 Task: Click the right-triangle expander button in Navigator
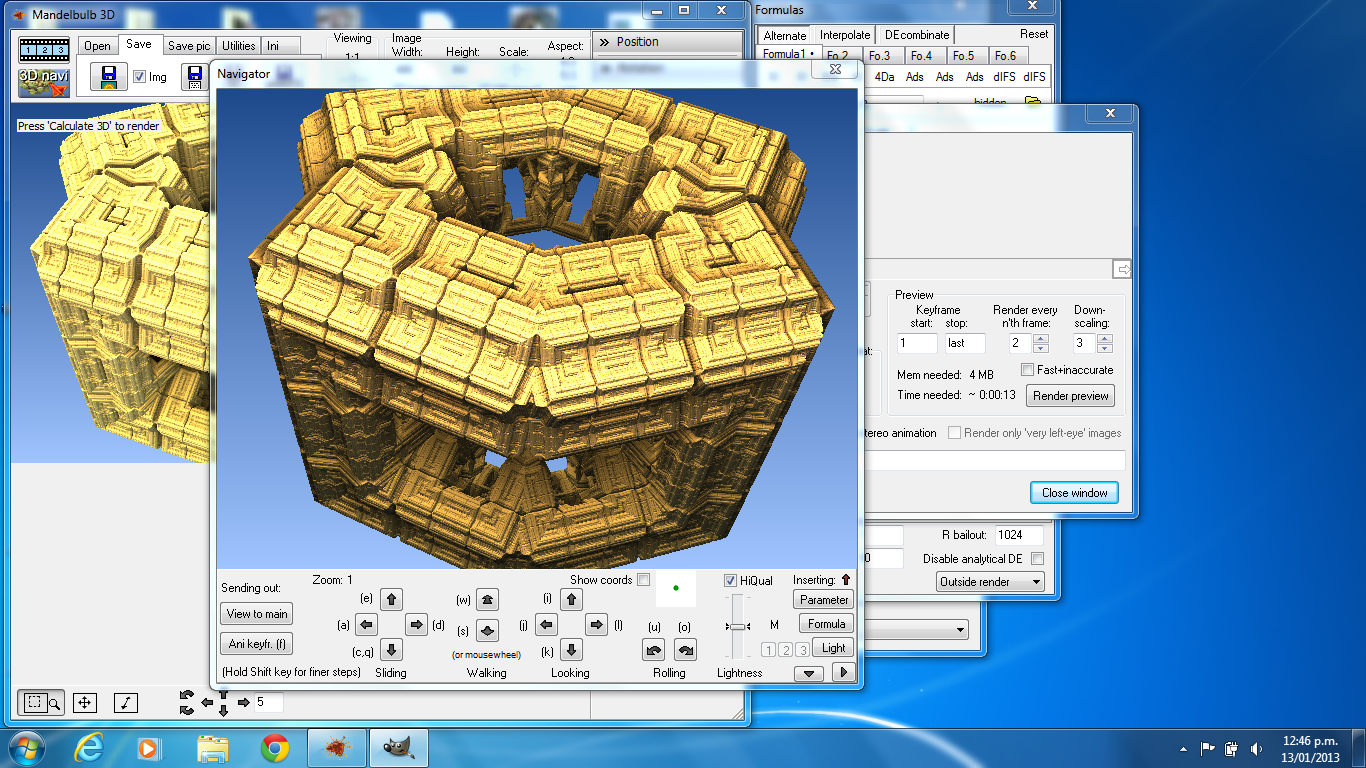point(843,673)
